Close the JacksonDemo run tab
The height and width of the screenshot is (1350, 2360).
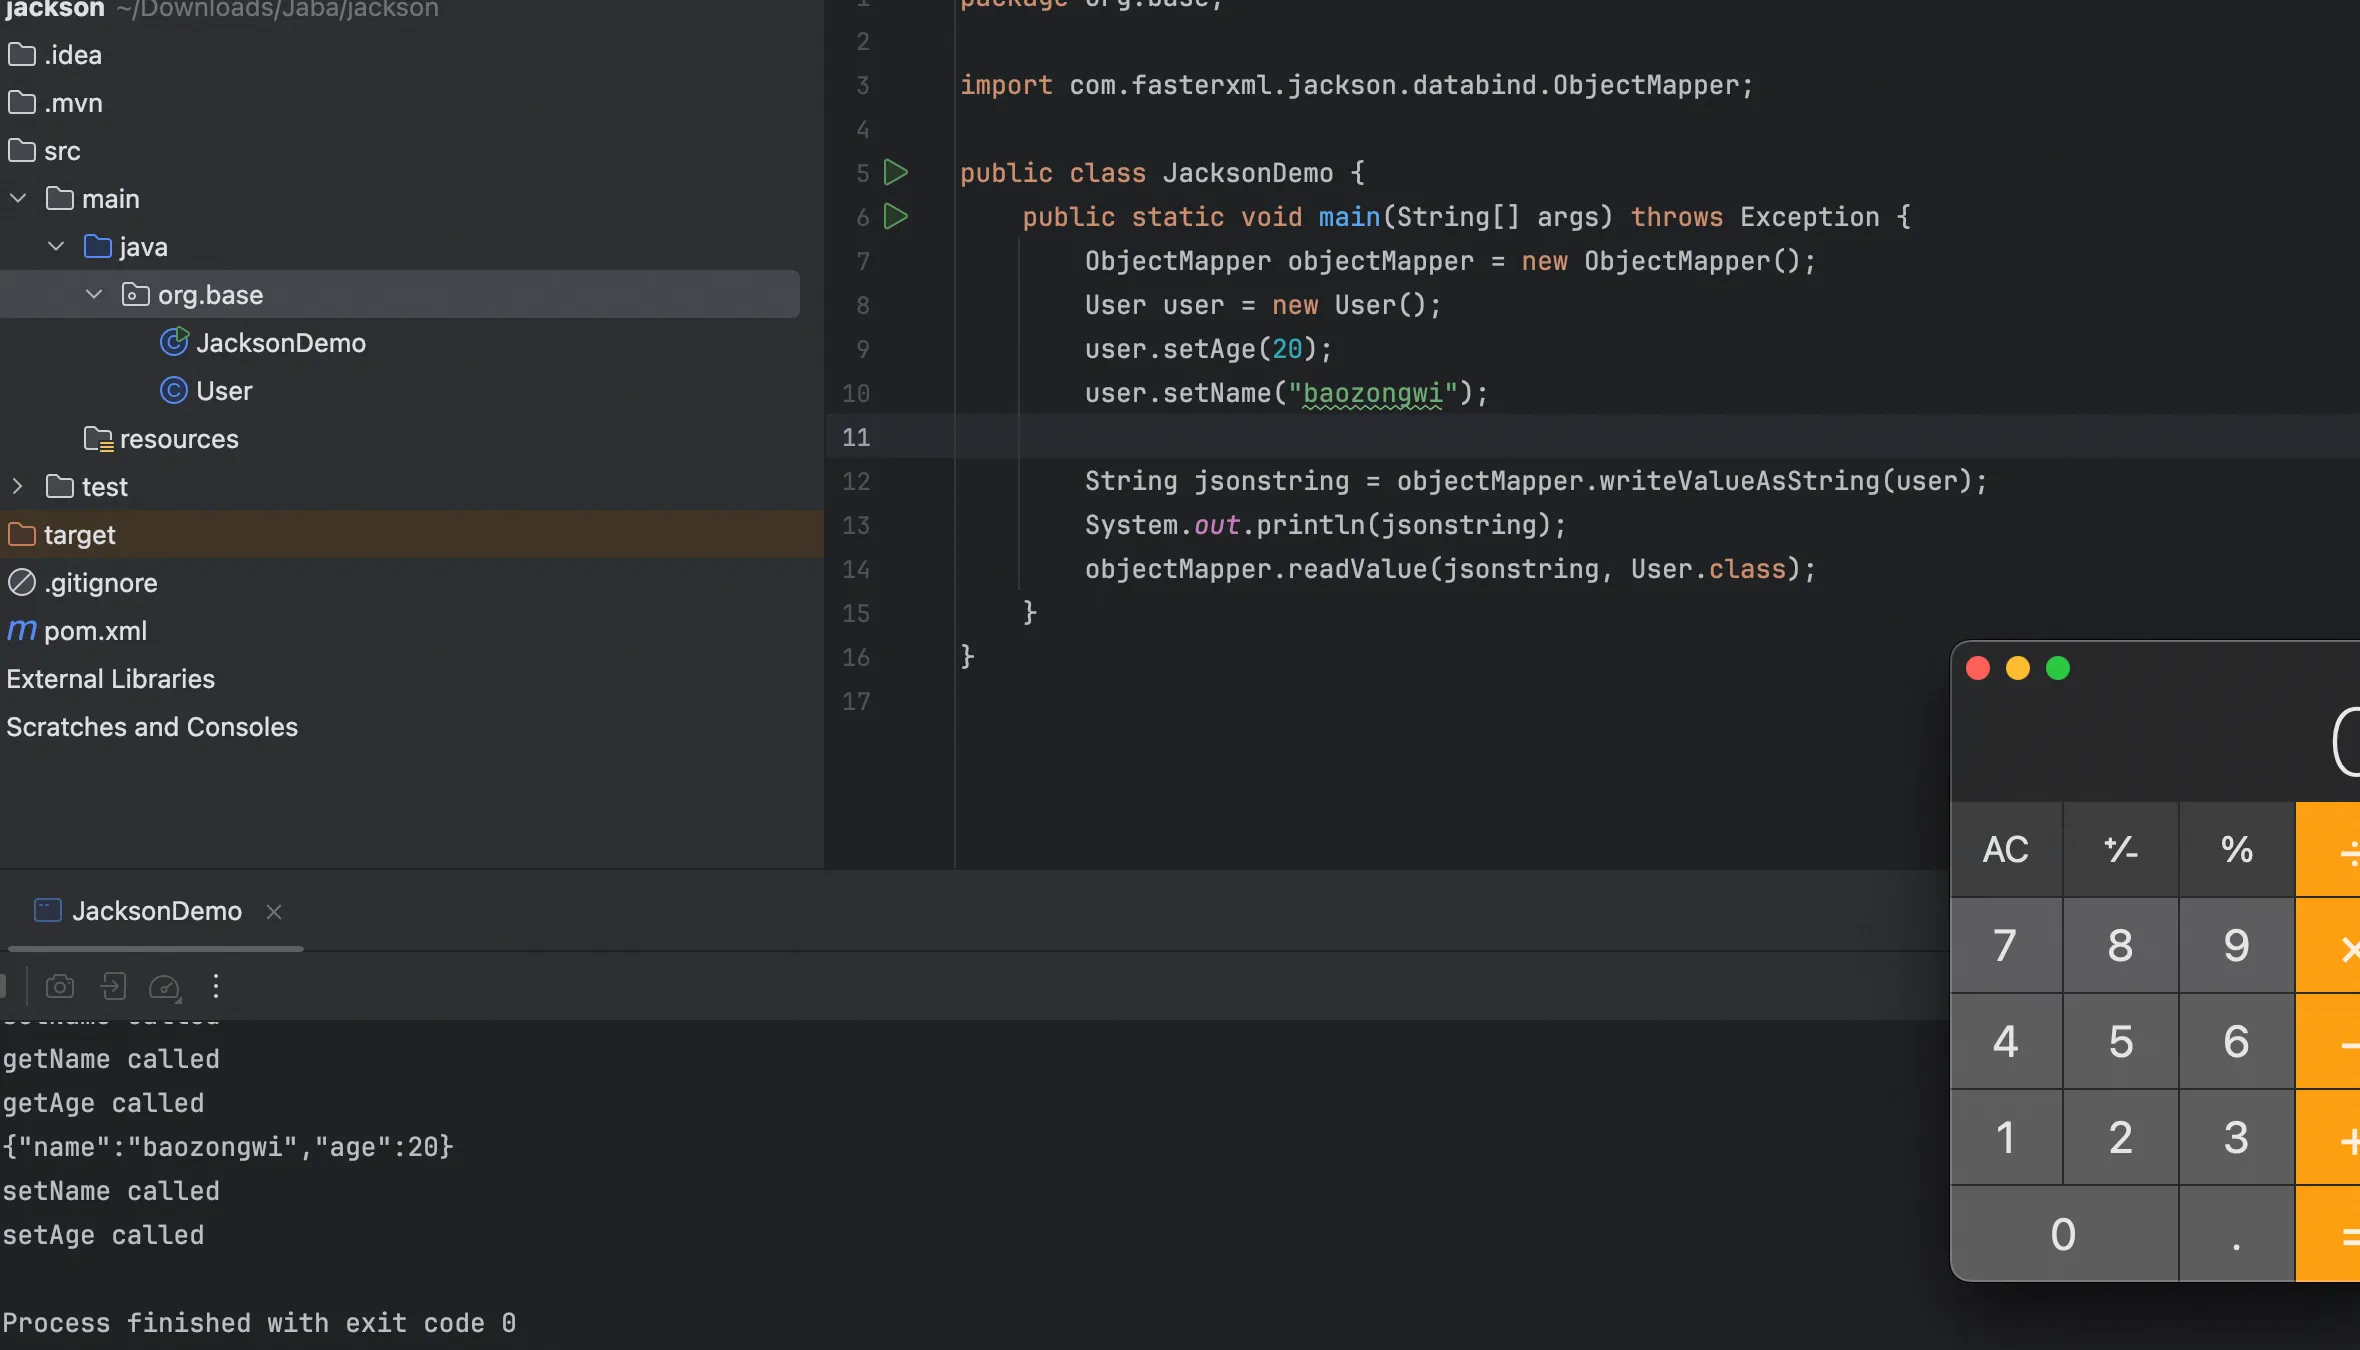274,912
